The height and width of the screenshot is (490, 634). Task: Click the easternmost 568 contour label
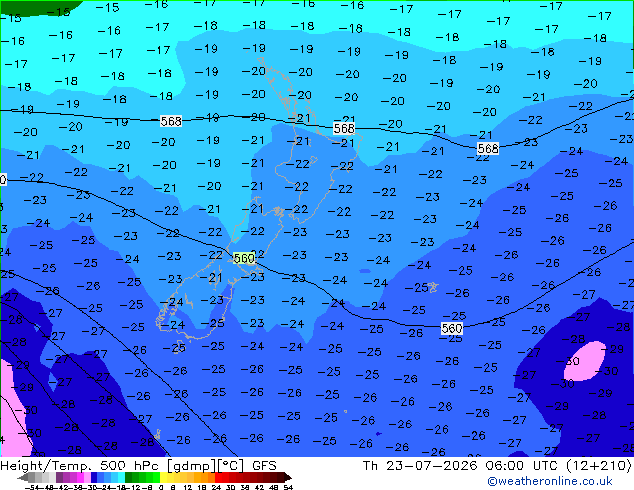pos(488,148)
